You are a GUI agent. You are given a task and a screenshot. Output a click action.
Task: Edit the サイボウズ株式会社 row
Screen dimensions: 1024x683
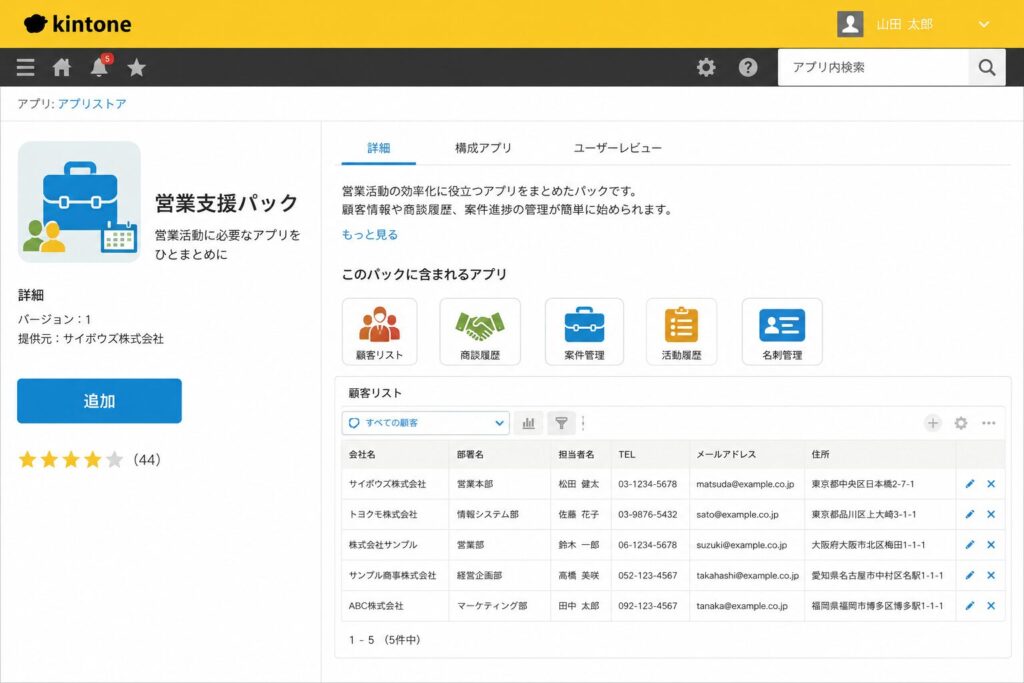tap(970, 484)
